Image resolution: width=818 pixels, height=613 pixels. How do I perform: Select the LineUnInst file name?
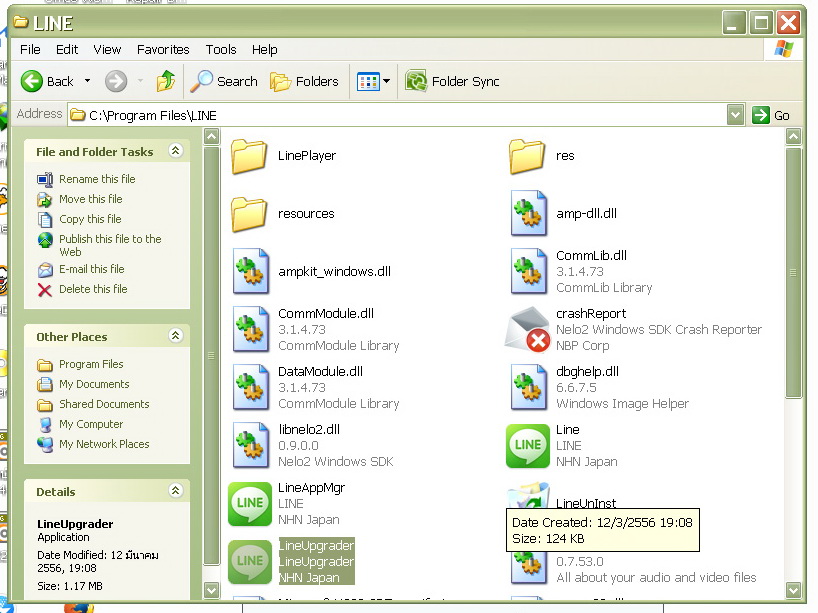click(x=586, y=503)
